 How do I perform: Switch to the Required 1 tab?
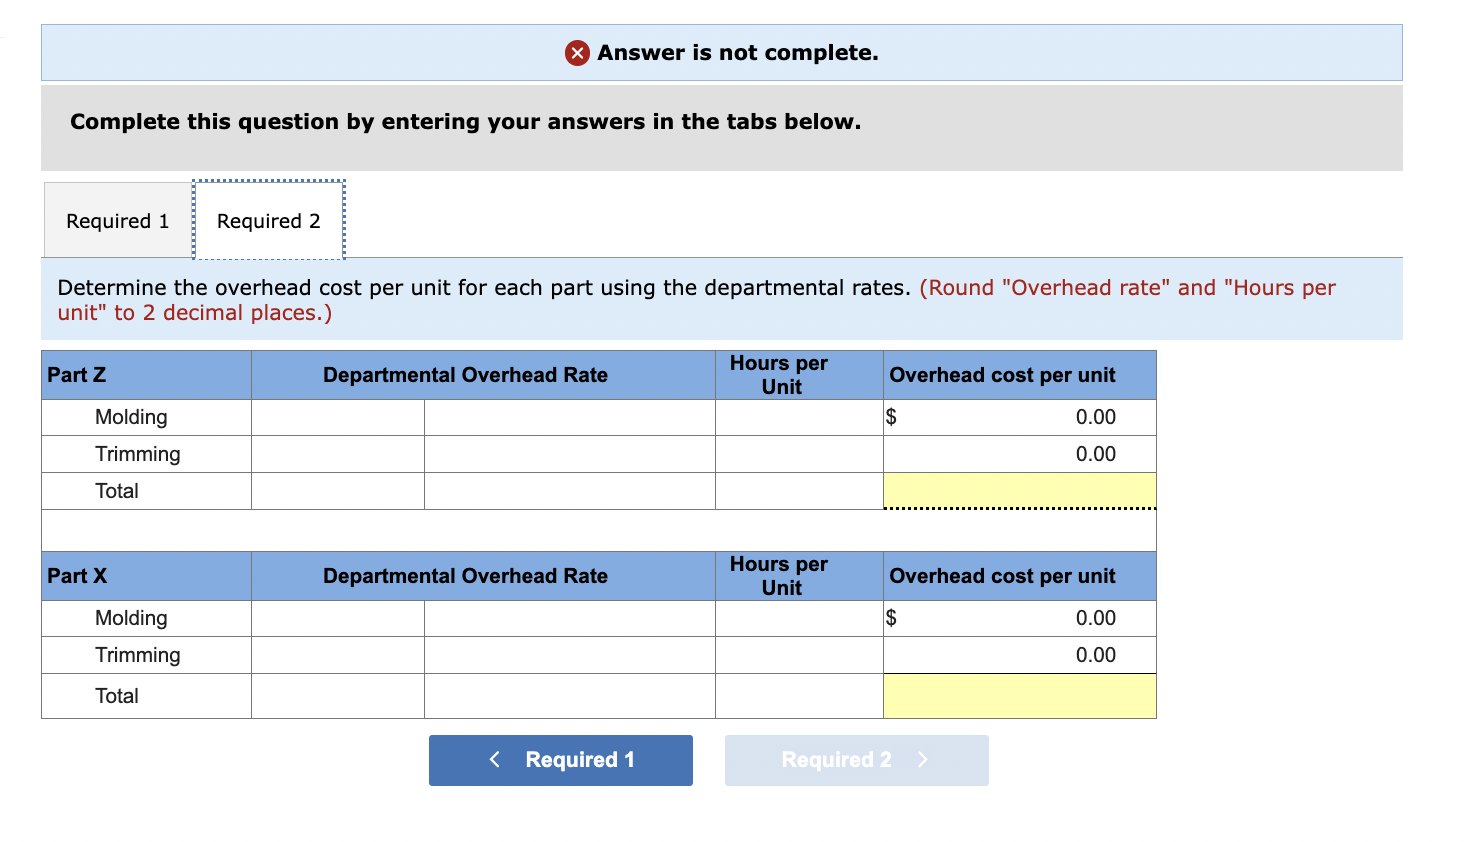118,221
